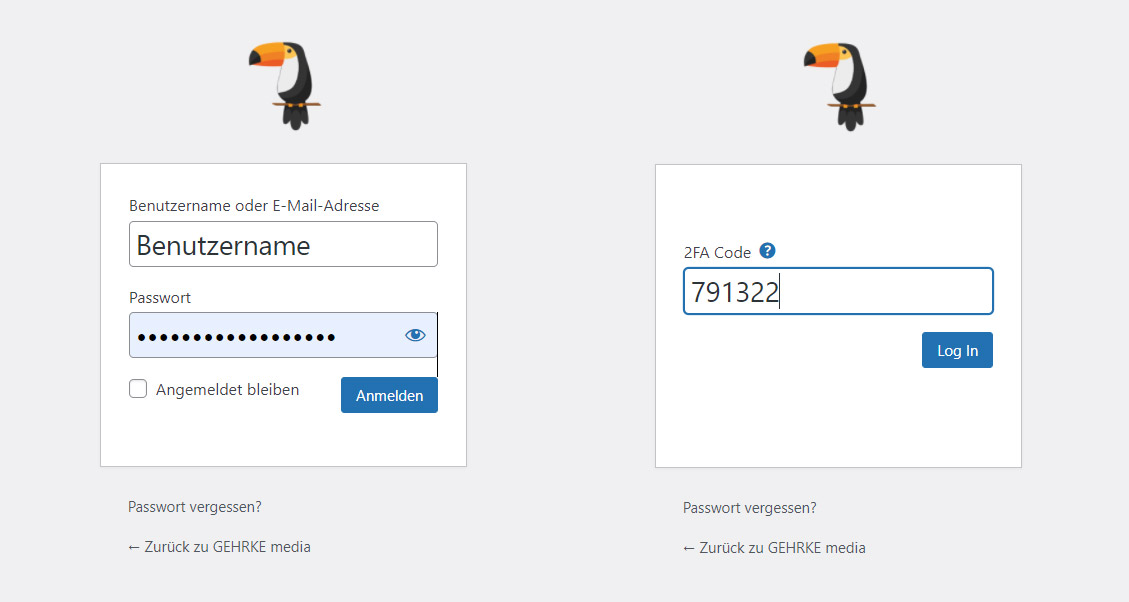Click the toucan logo above the username form
The height and width of the screenshot is (602, 1129).
(285, 86)
